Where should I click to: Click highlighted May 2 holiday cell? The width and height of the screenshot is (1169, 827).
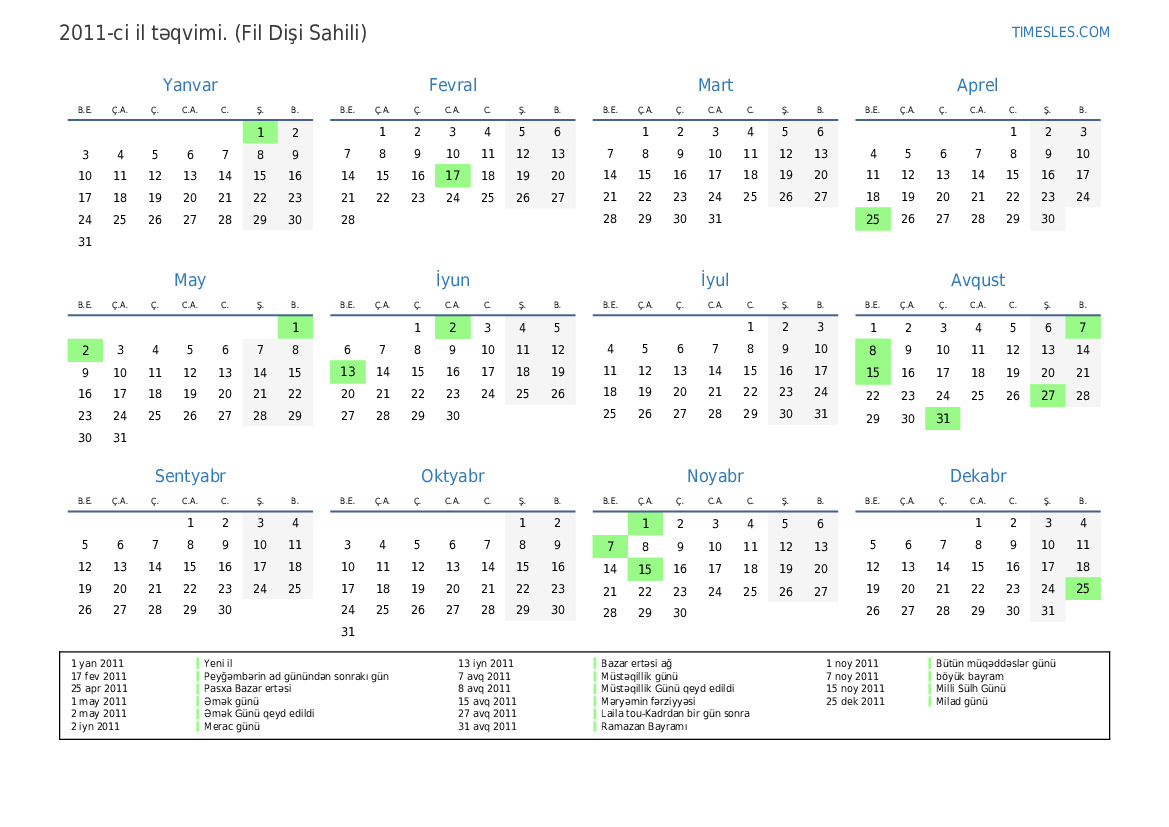click(x=85, y=350)
